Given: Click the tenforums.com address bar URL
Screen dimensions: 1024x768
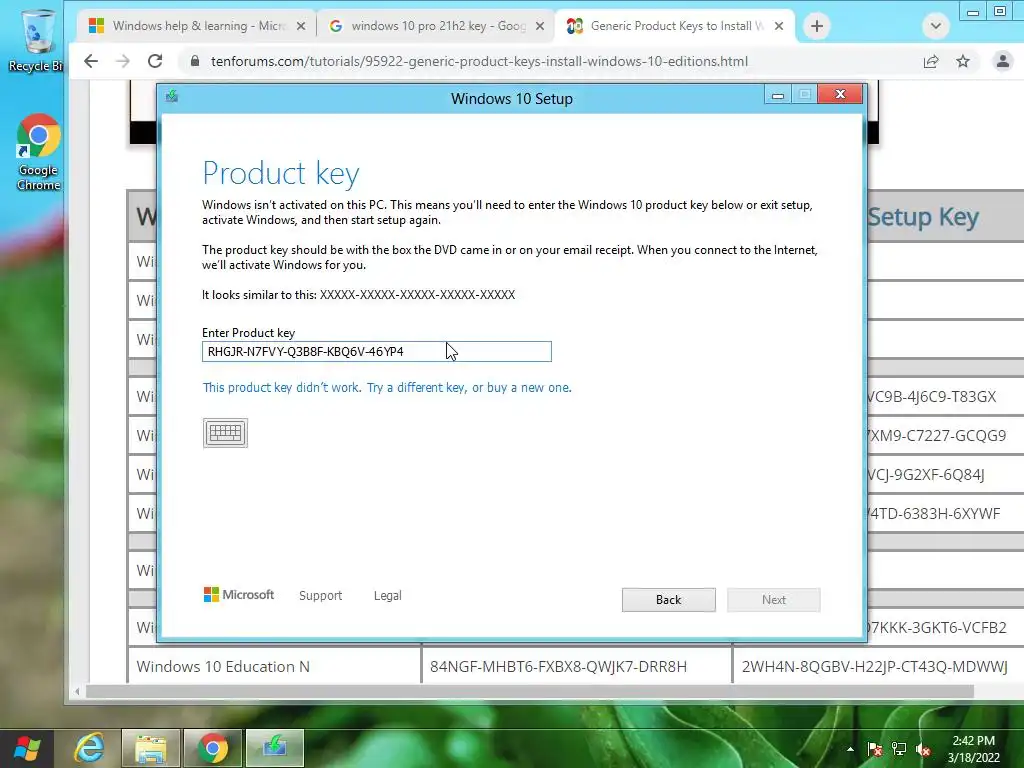Looking at the screenshot, I should click(479, 61).
